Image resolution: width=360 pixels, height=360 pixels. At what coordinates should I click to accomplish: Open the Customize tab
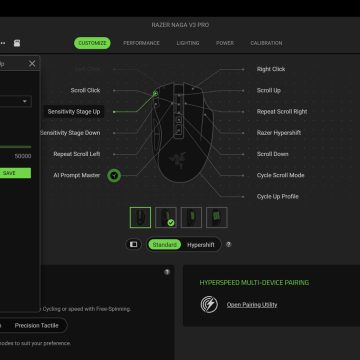(92, 43)
